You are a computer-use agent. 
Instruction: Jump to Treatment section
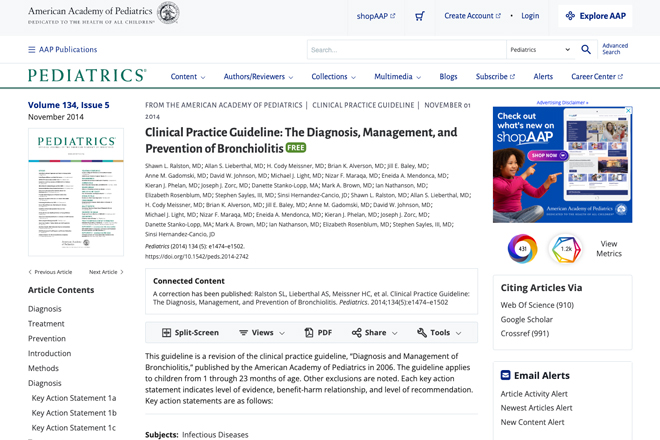tap(46, 324)
